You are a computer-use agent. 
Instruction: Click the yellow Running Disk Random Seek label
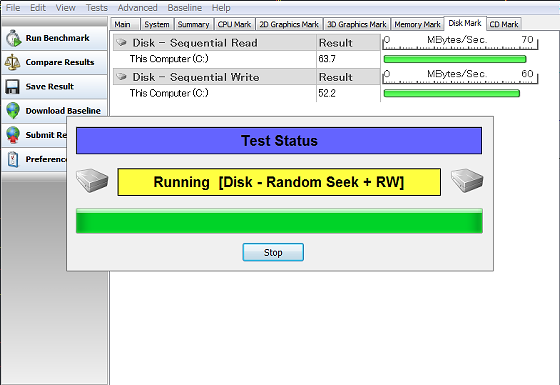point(279,182)
